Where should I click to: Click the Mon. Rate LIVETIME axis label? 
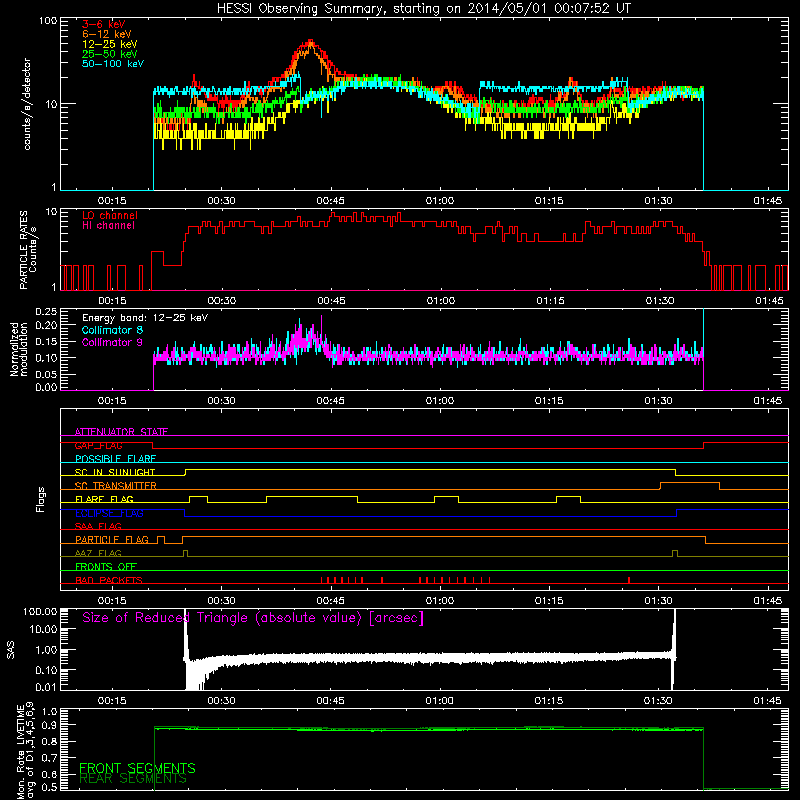pyautogui.click(x=25, y=751)
